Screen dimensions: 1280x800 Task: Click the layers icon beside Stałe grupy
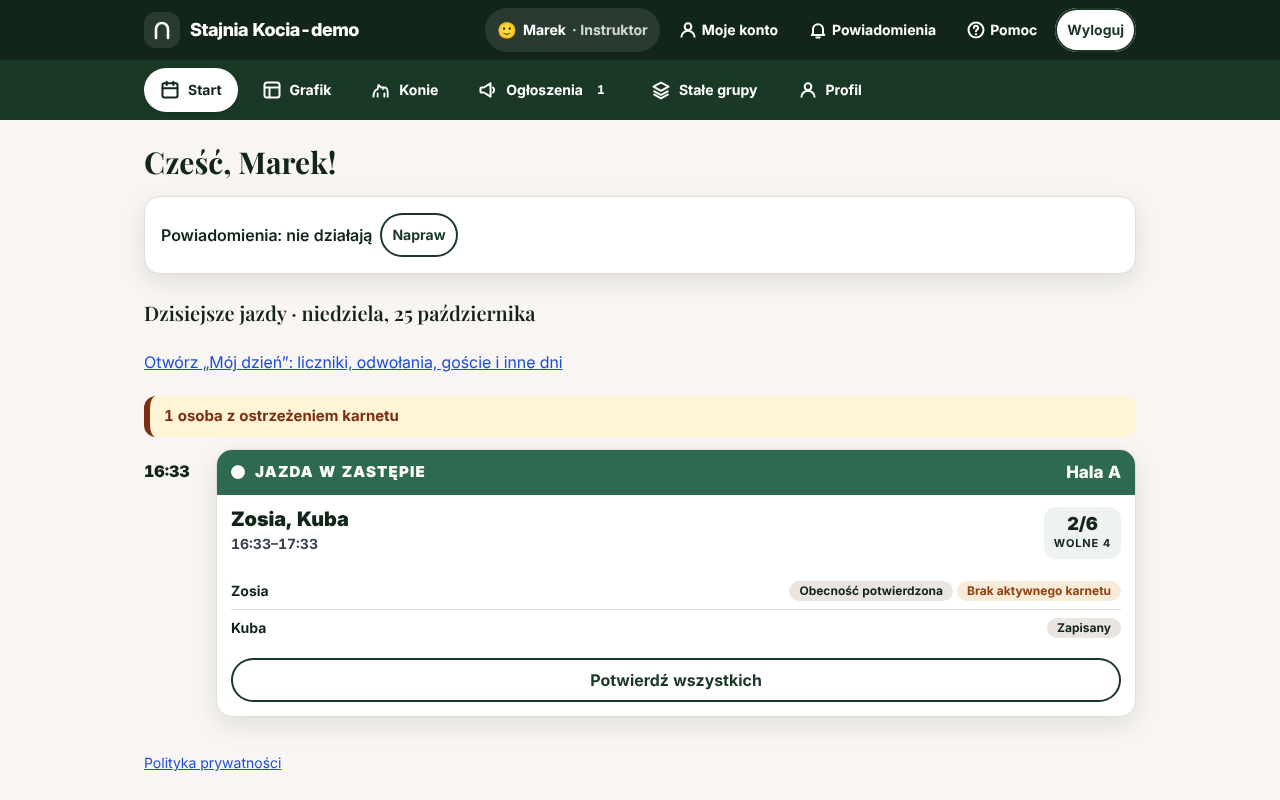pyautogui.click(x=661, y=90)
